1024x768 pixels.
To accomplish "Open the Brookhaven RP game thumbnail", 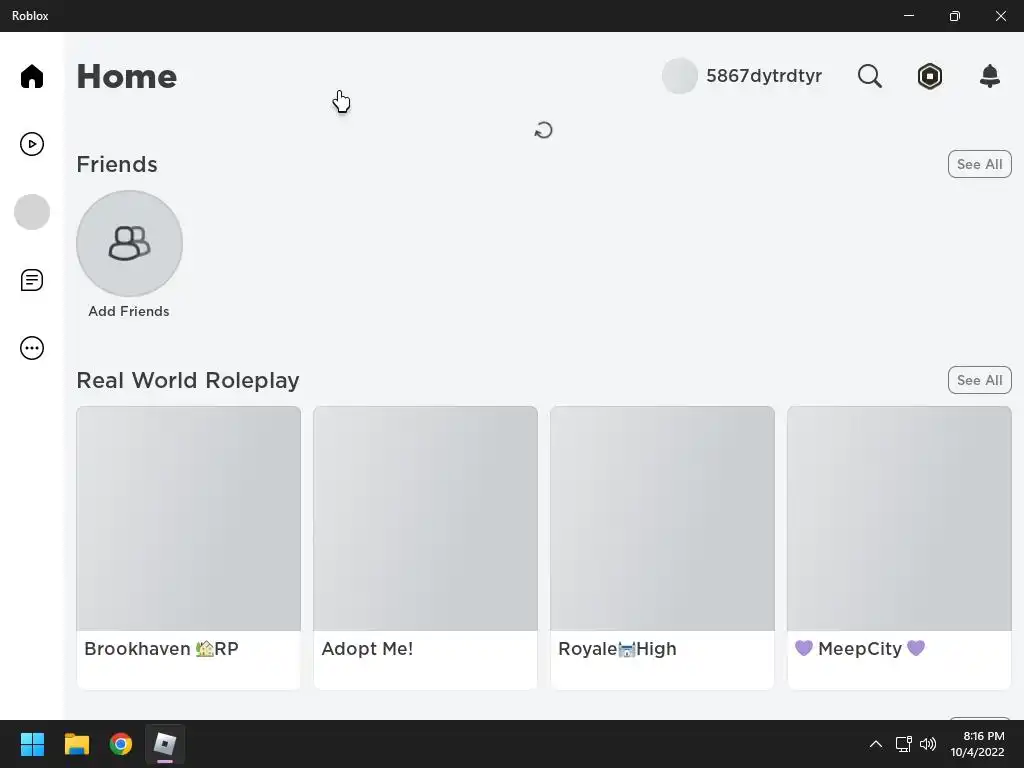I will 189,519.
